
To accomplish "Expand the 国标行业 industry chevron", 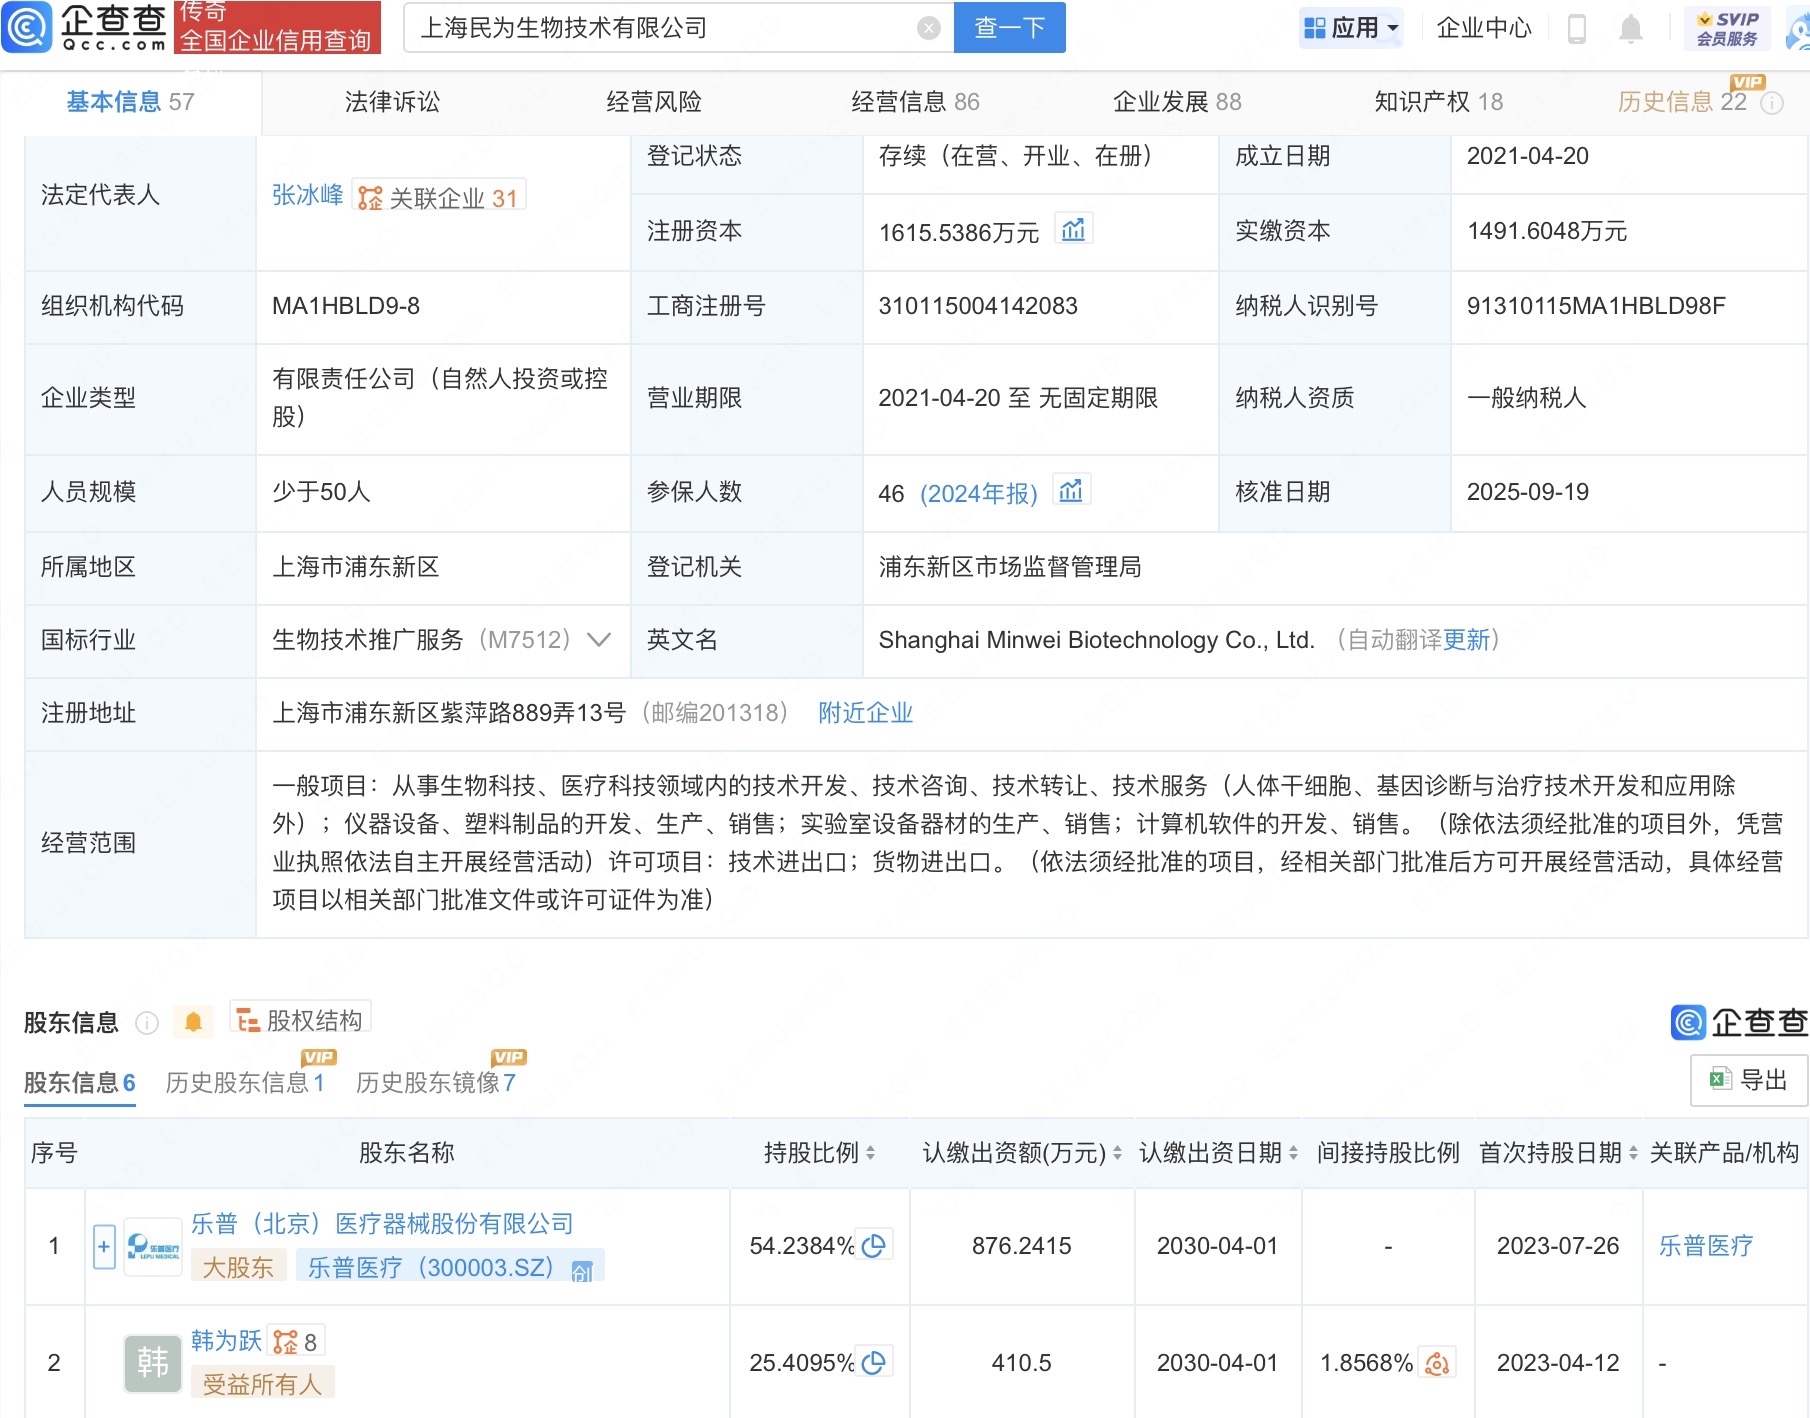I will tap(598, 640).
